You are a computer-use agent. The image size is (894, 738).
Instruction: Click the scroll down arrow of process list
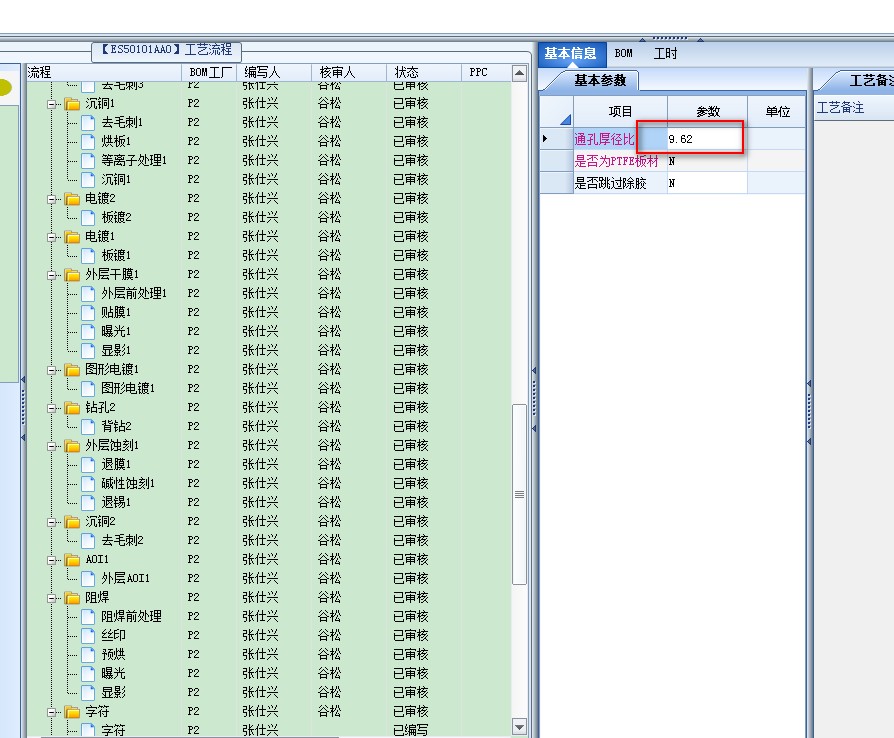tap(519, 727)
